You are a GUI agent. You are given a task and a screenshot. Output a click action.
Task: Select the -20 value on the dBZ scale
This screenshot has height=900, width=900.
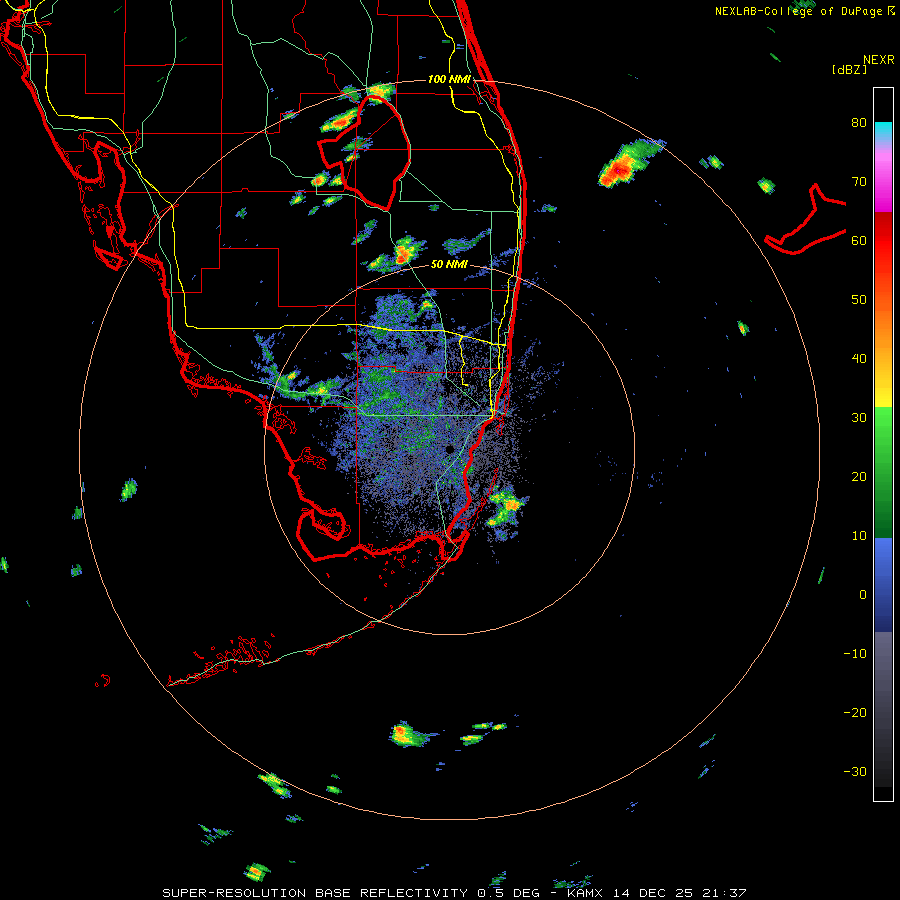pyautogui.click(x=855, y=713)
